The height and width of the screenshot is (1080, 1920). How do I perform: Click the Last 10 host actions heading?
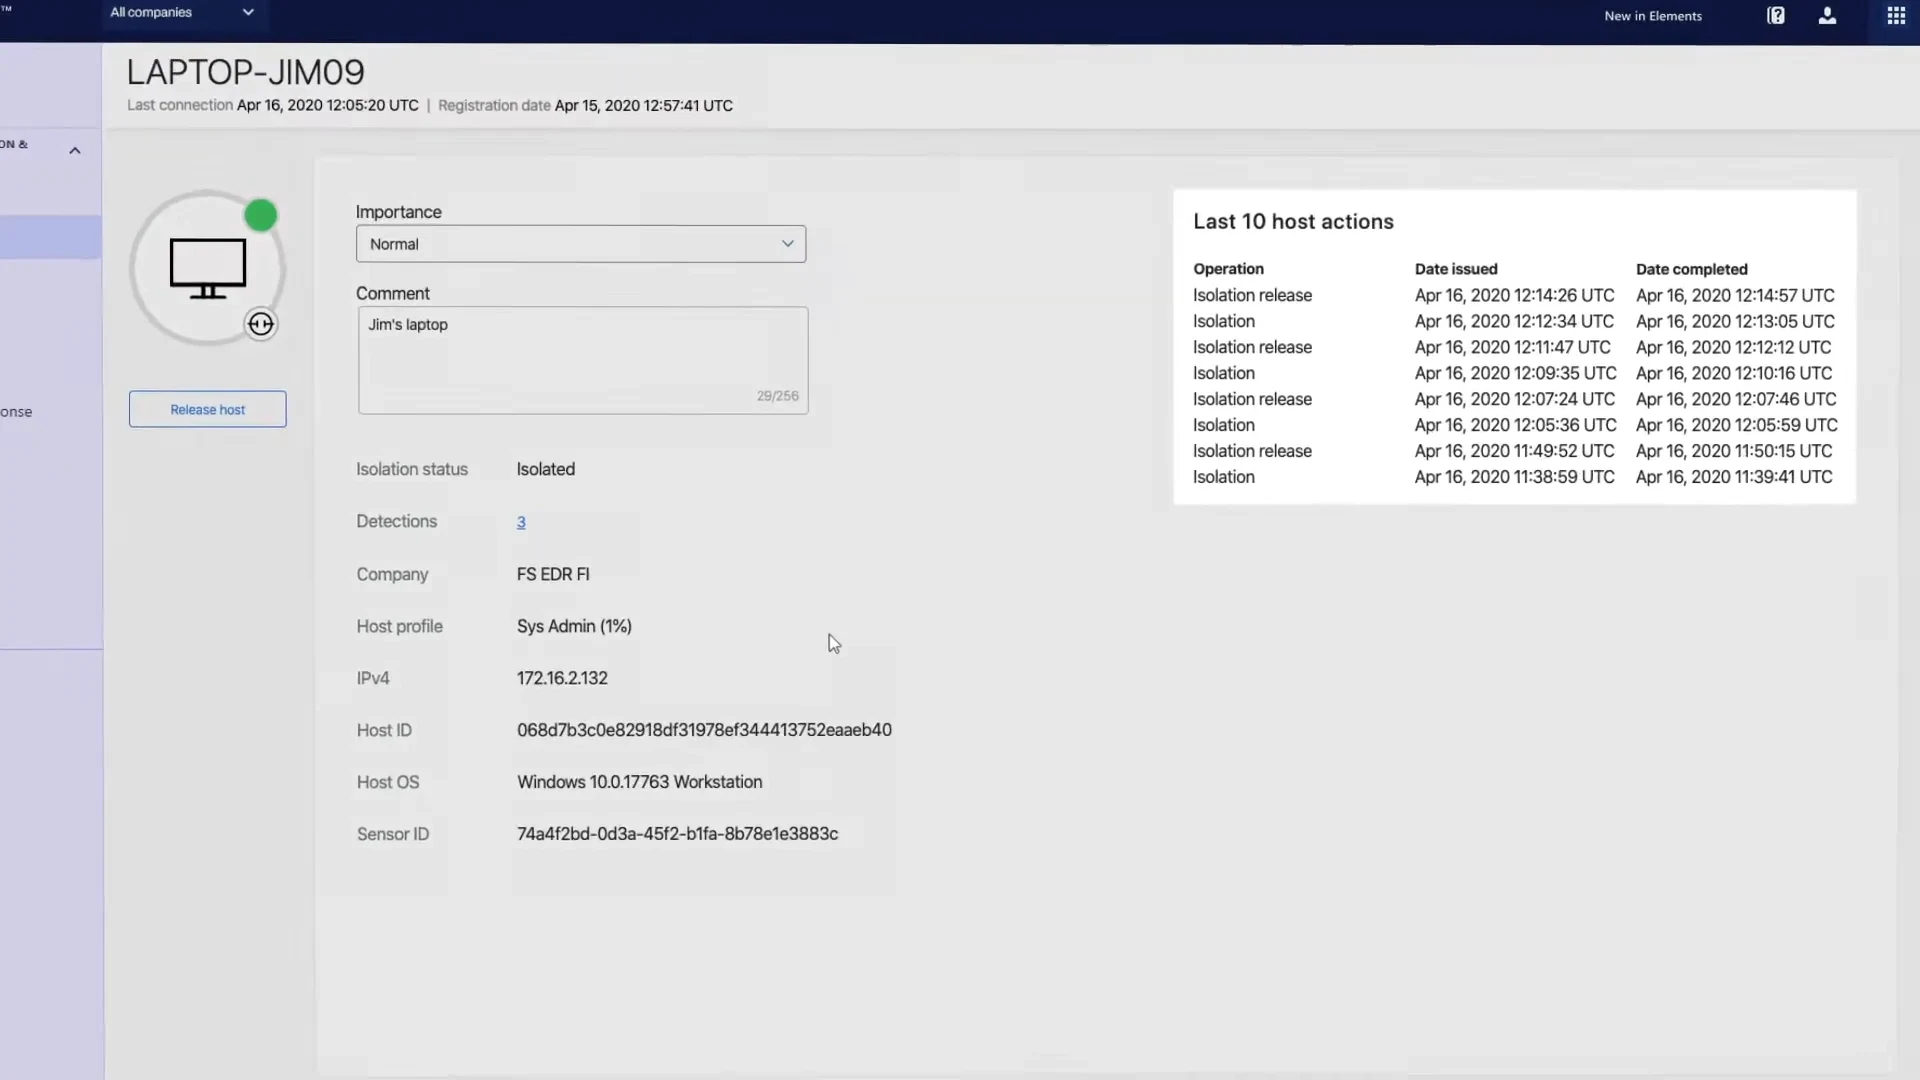1293,222
